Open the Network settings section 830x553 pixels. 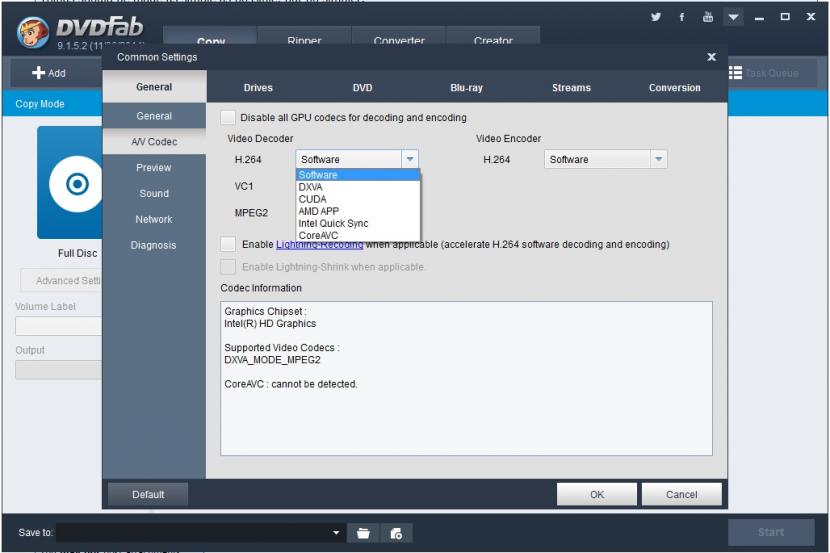click(x=154, y=219)
